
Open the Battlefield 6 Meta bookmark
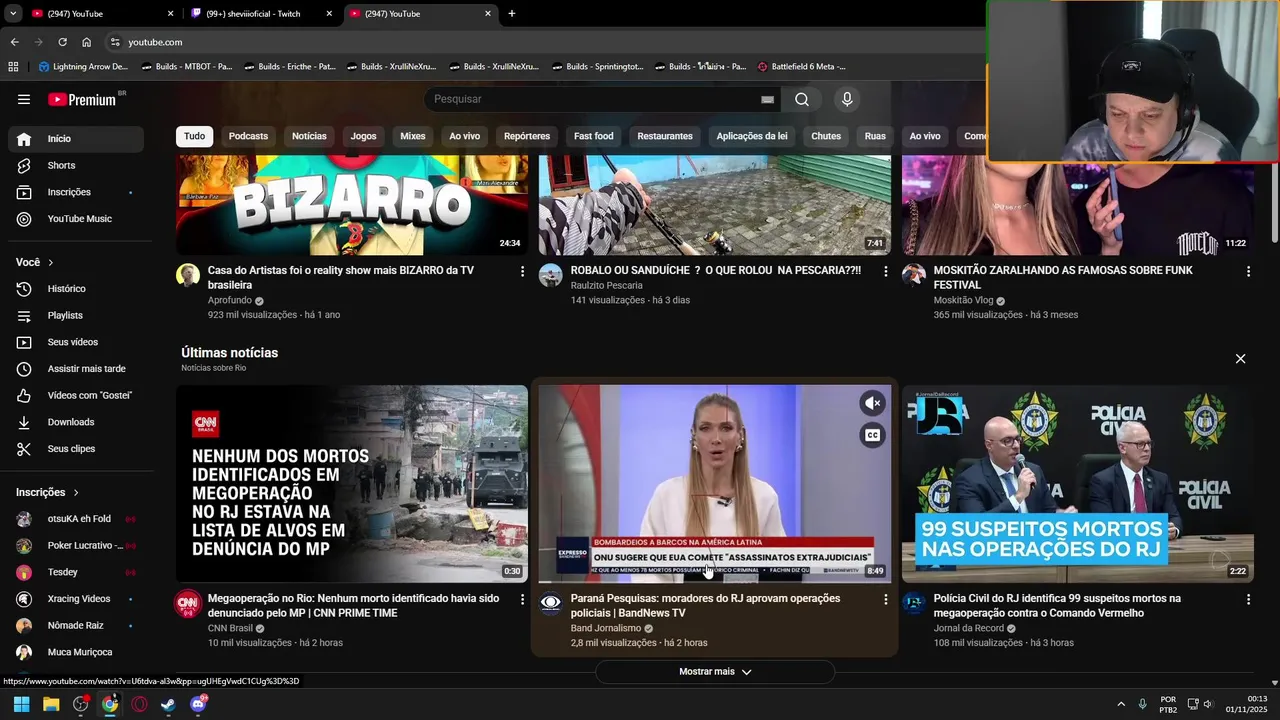[x=801, y=67]
